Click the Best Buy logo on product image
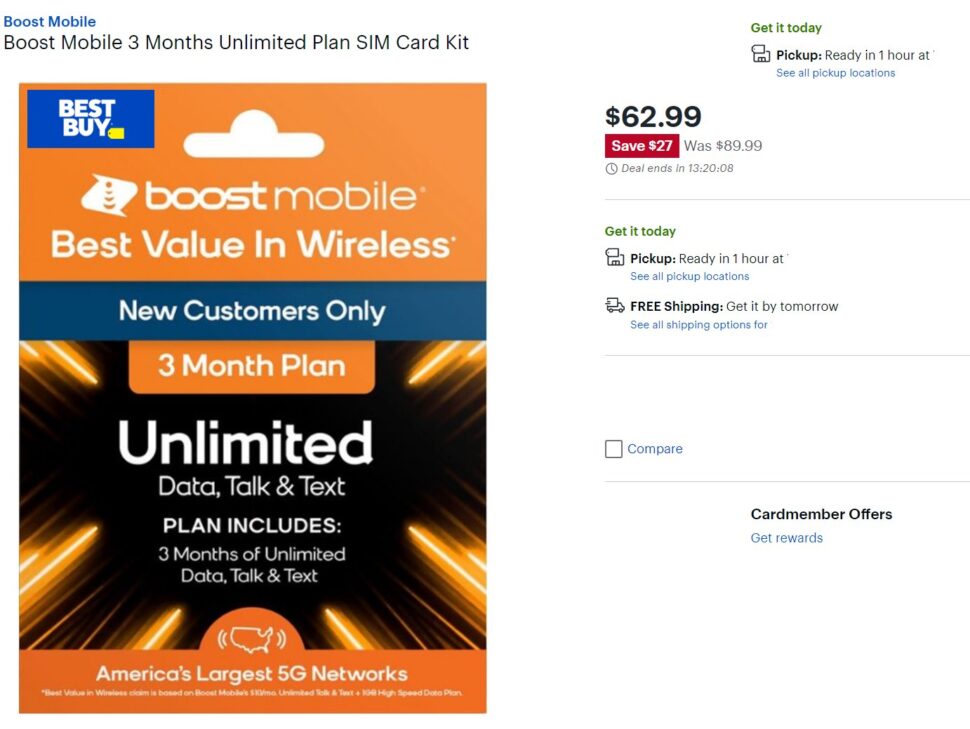The width and height of the screenshot is (970, 729). (x=89, y=117)
